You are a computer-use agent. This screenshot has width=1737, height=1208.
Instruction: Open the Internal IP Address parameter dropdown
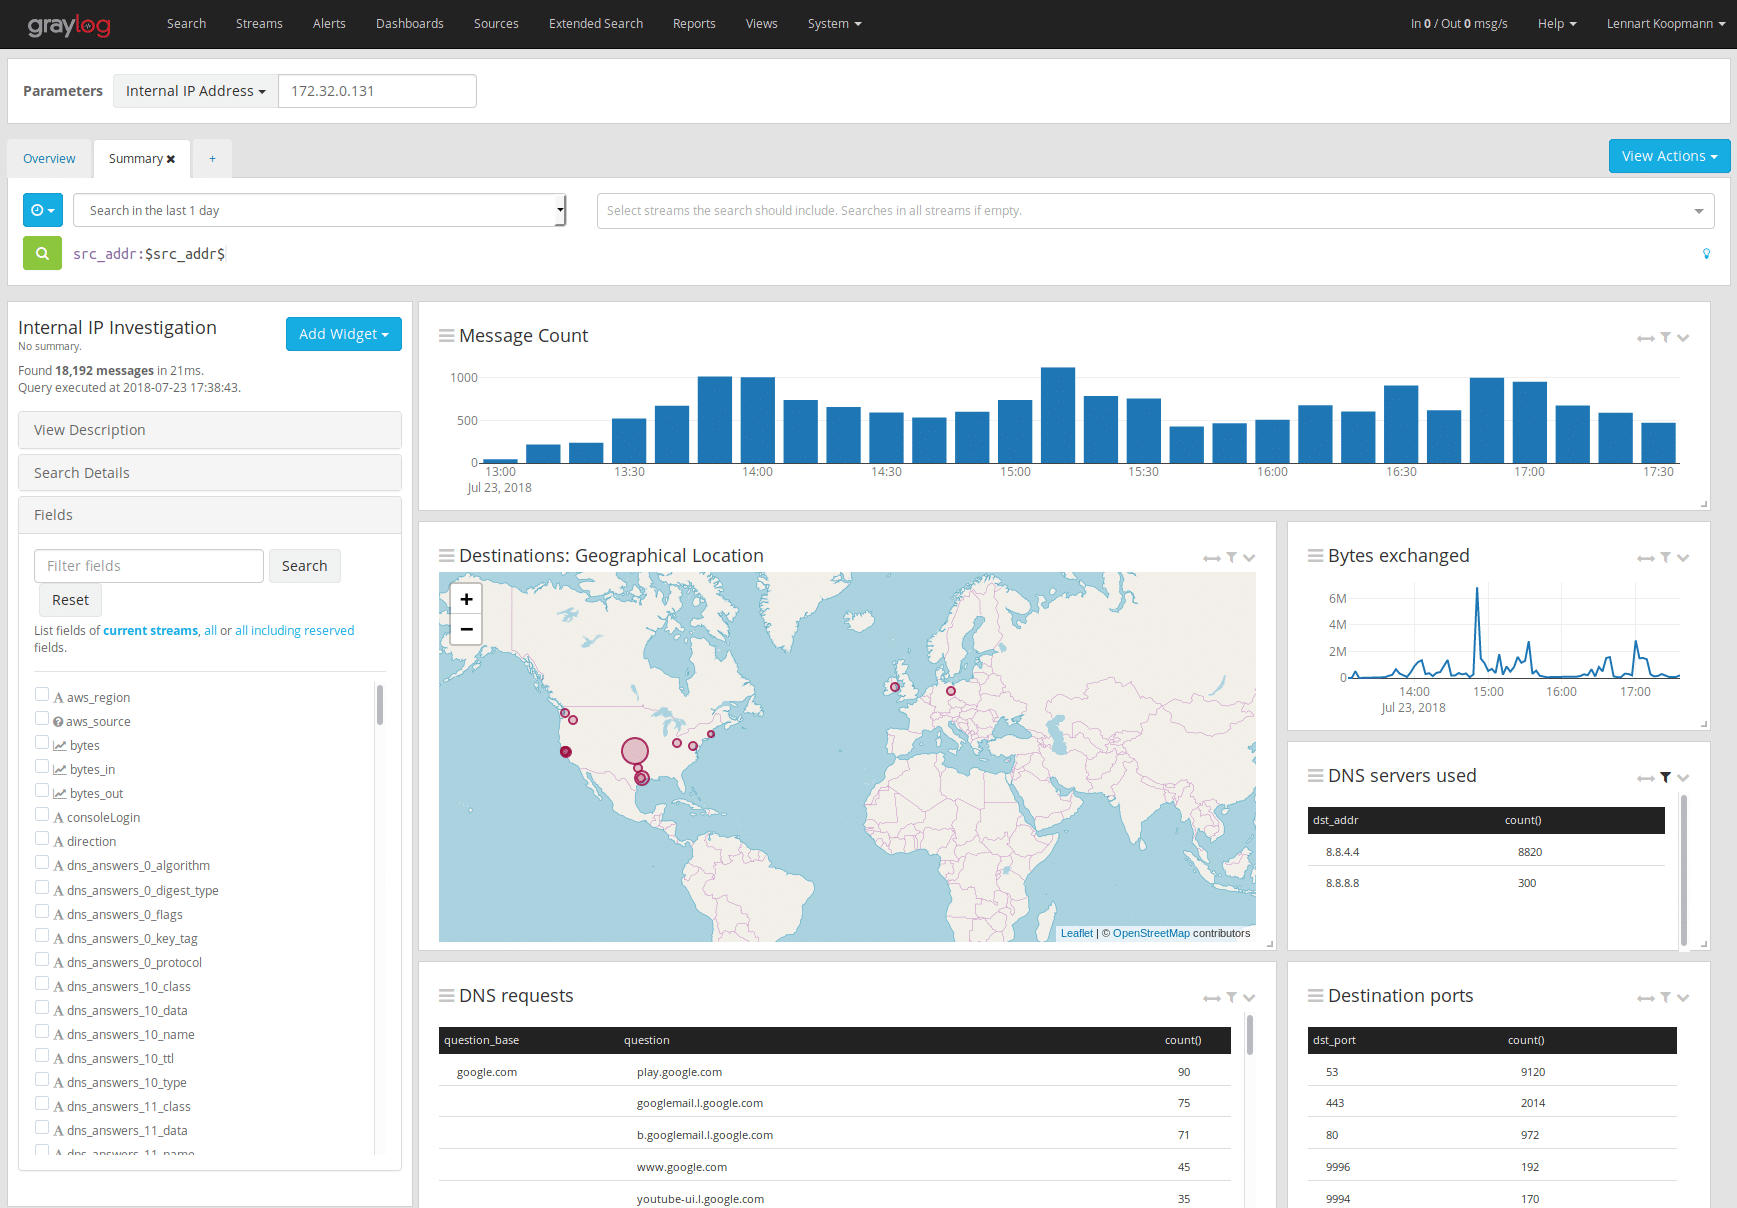click(x=195, y=91)
